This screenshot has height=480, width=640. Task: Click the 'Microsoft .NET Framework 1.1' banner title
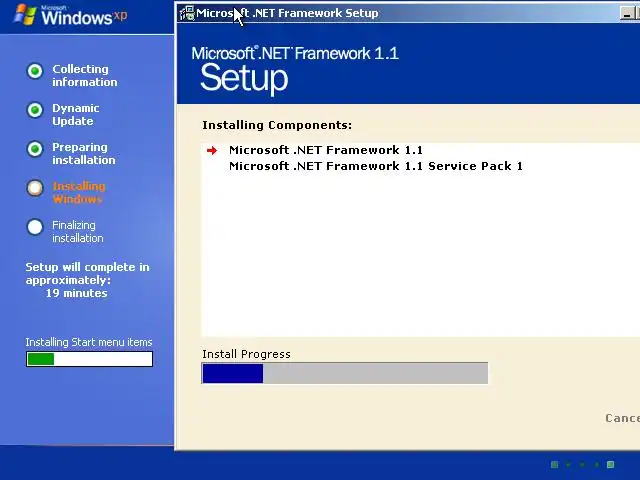pos(295,53)
